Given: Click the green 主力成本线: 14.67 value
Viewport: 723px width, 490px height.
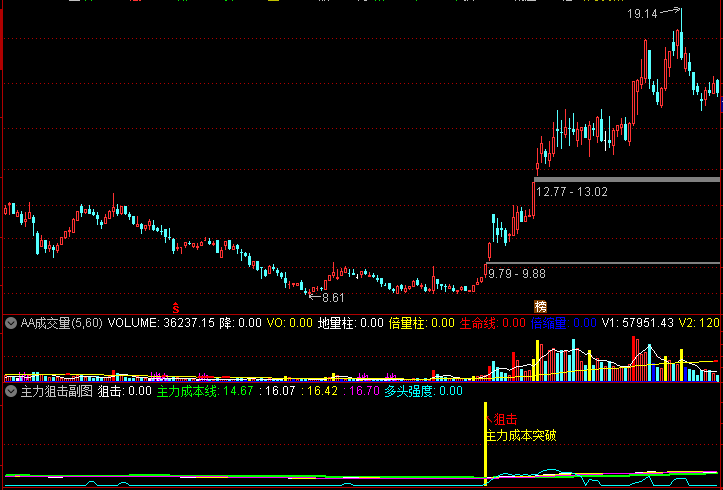Looking at the screenshot, I should point(205,391).
